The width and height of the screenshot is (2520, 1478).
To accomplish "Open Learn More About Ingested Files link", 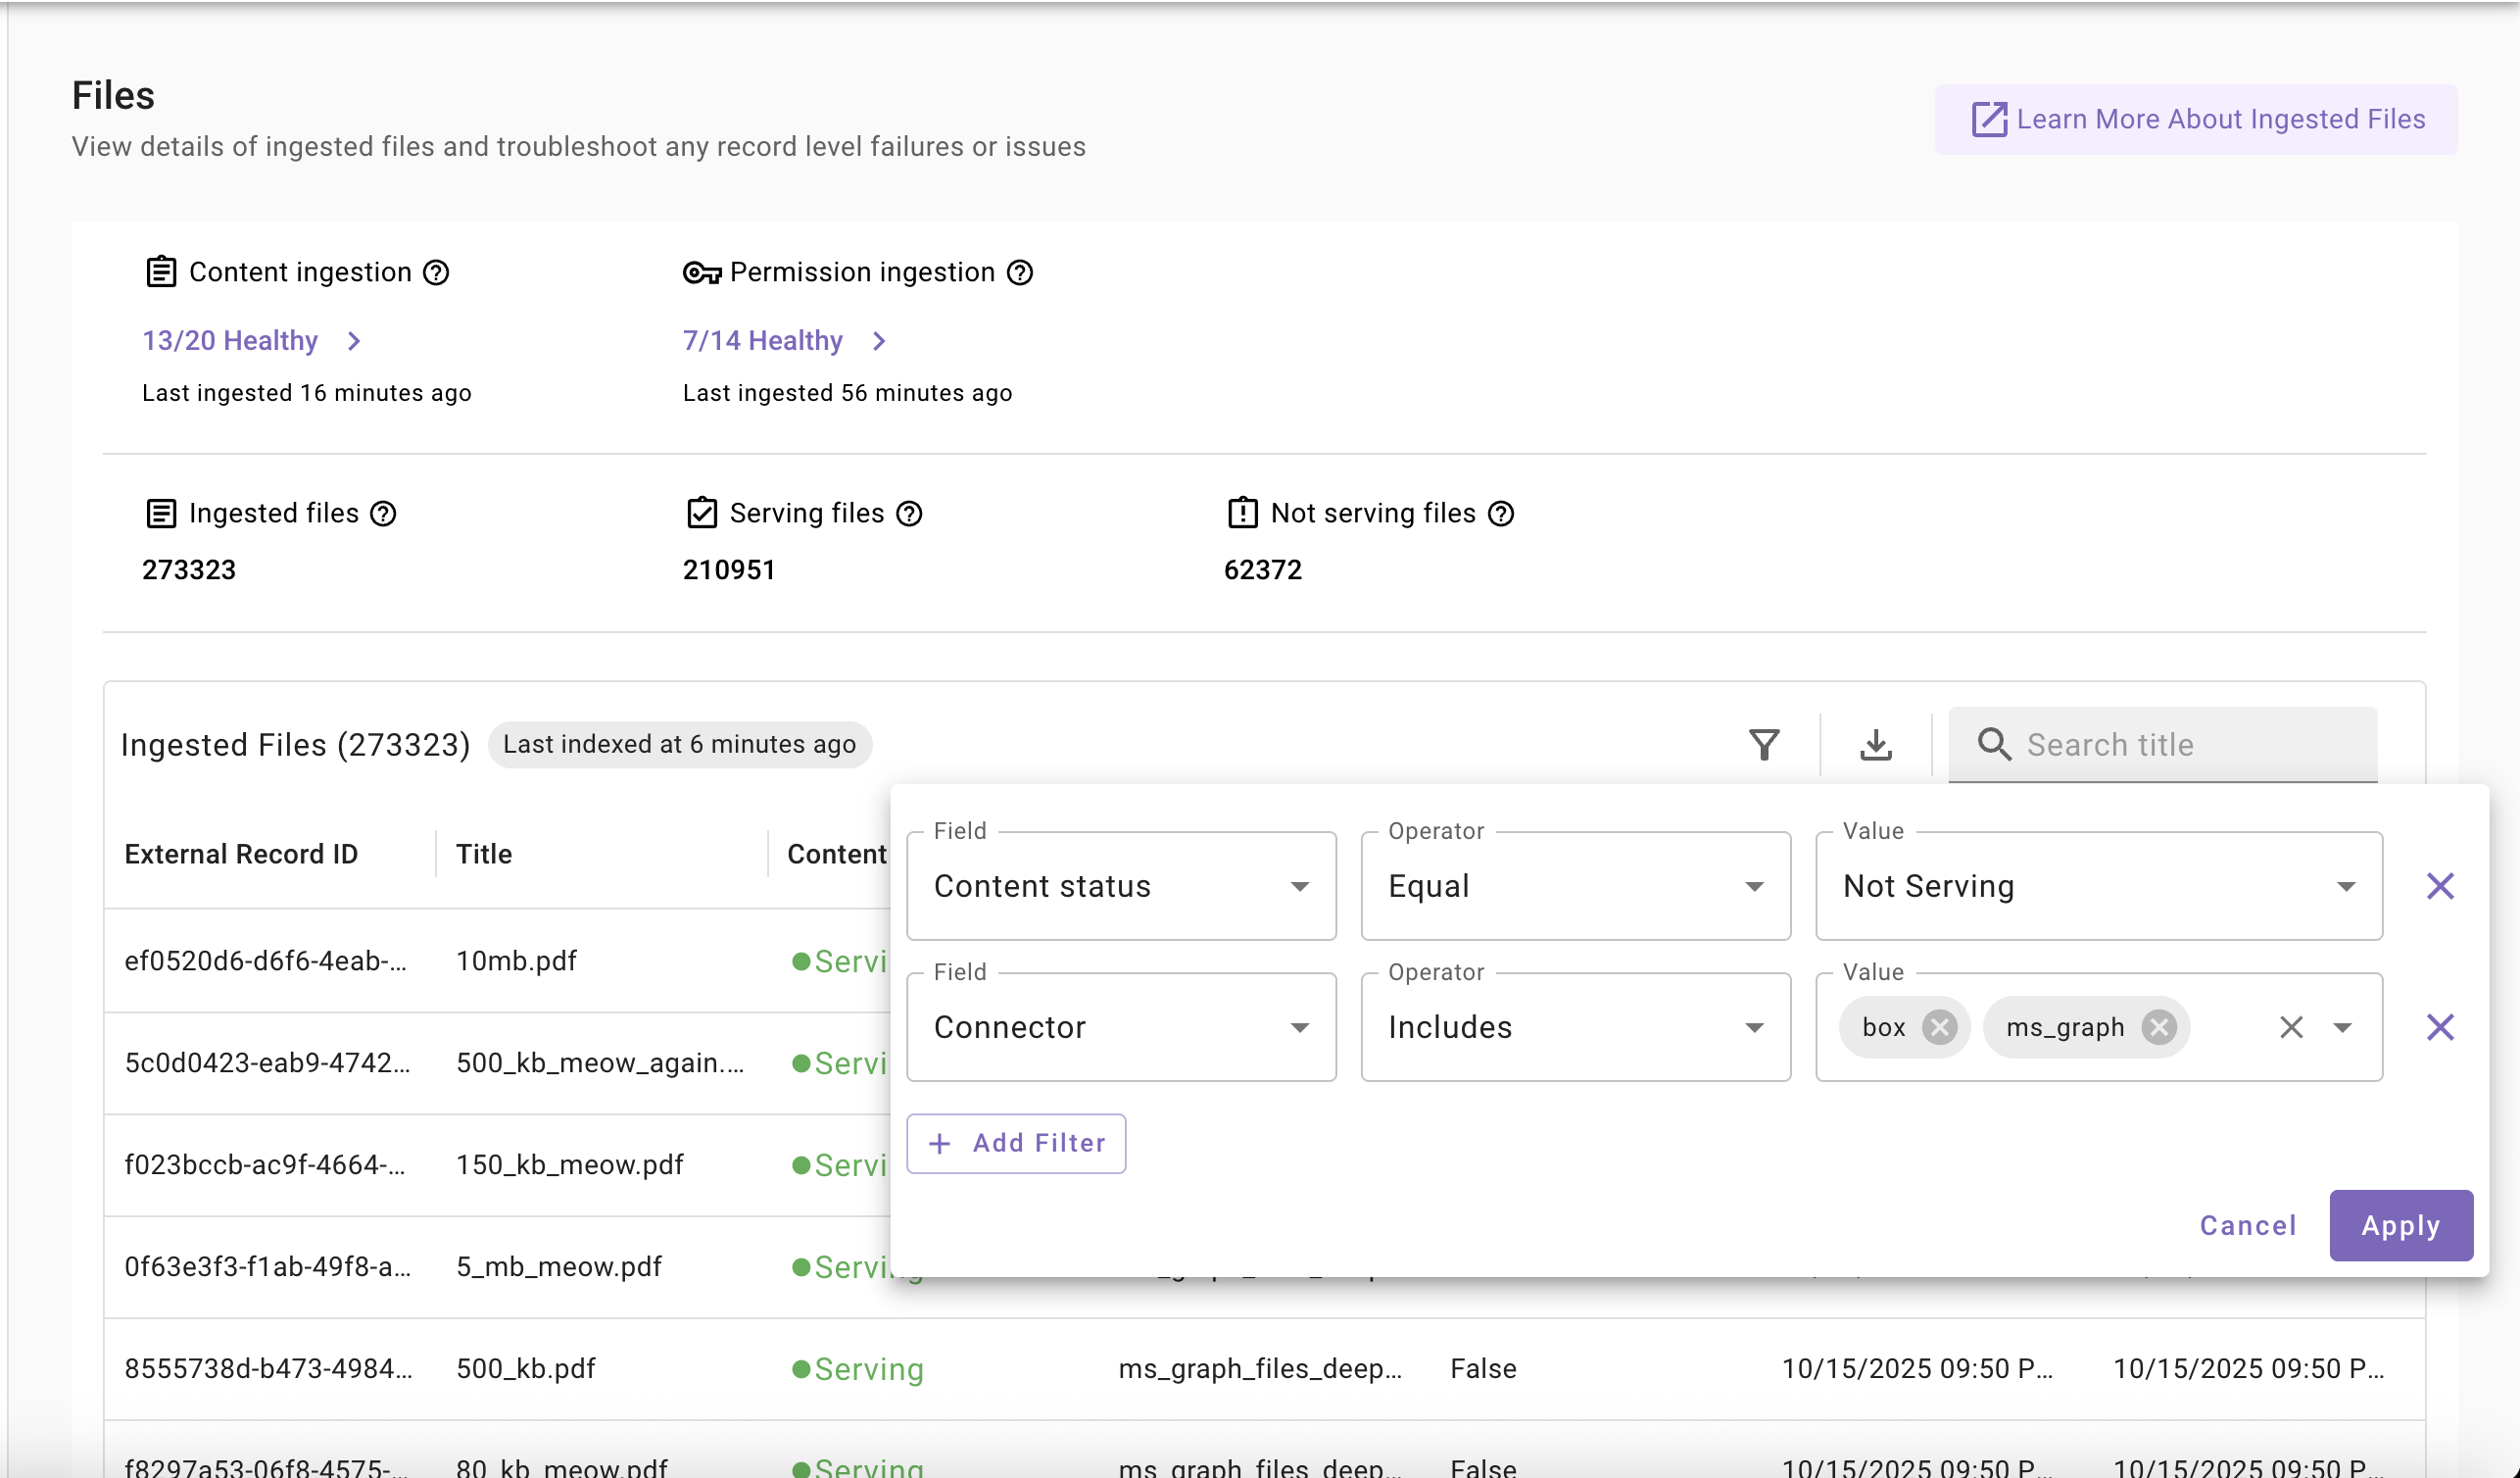I will tap(2196, 119).
